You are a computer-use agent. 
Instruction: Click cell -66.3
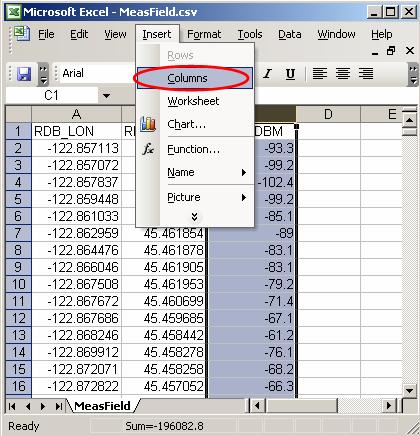point(251,386)
